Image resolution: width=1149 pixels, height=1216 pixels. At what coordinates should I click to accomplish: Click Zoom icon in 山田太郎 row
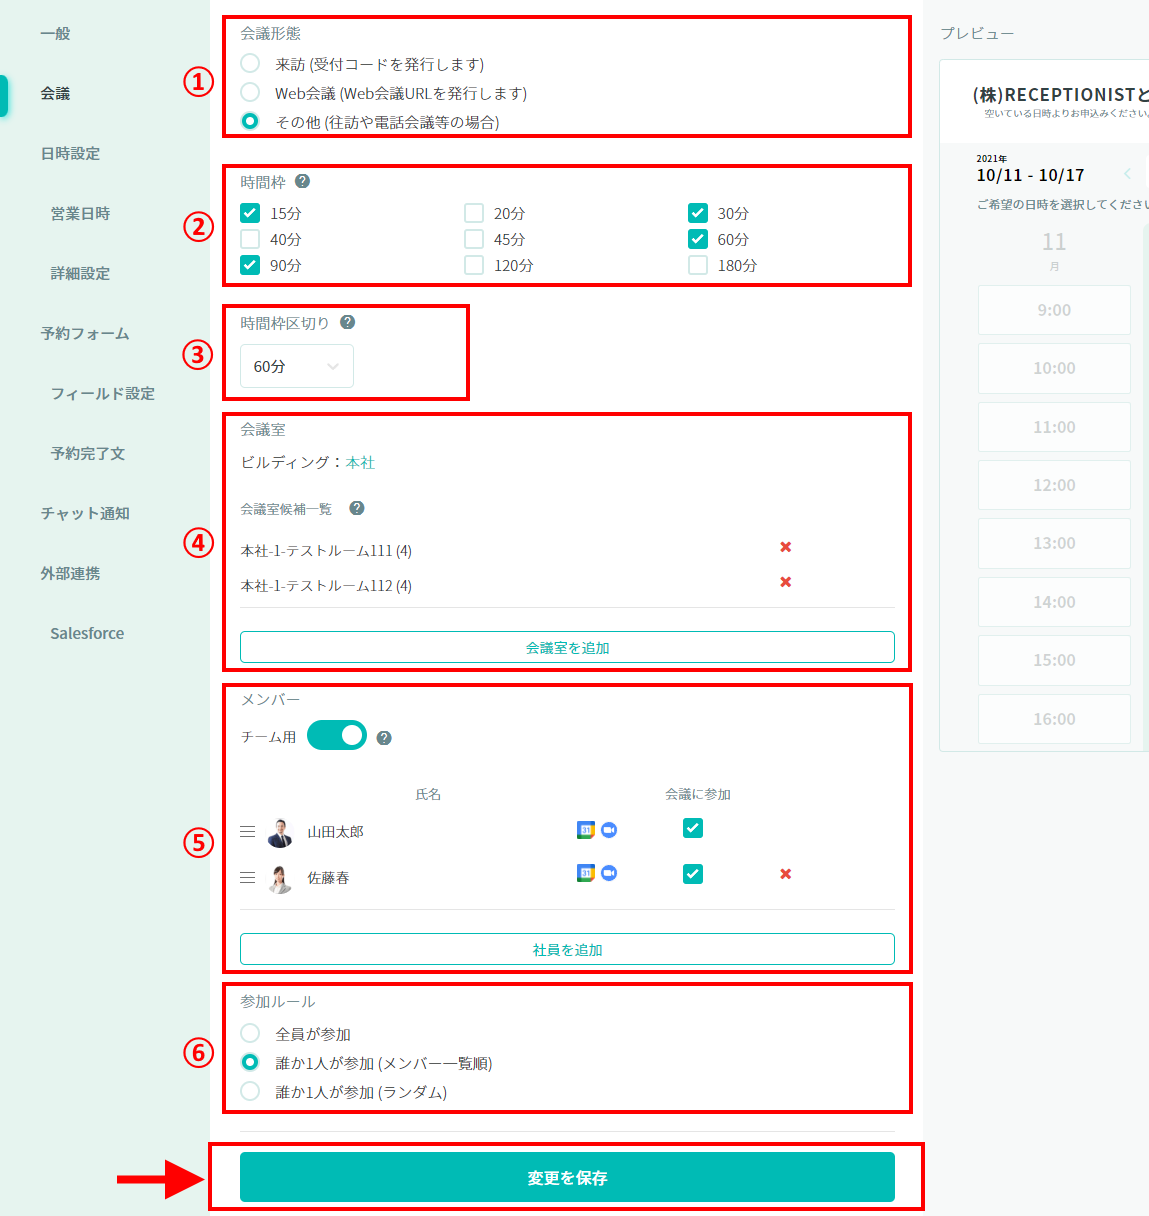point(609,830)
